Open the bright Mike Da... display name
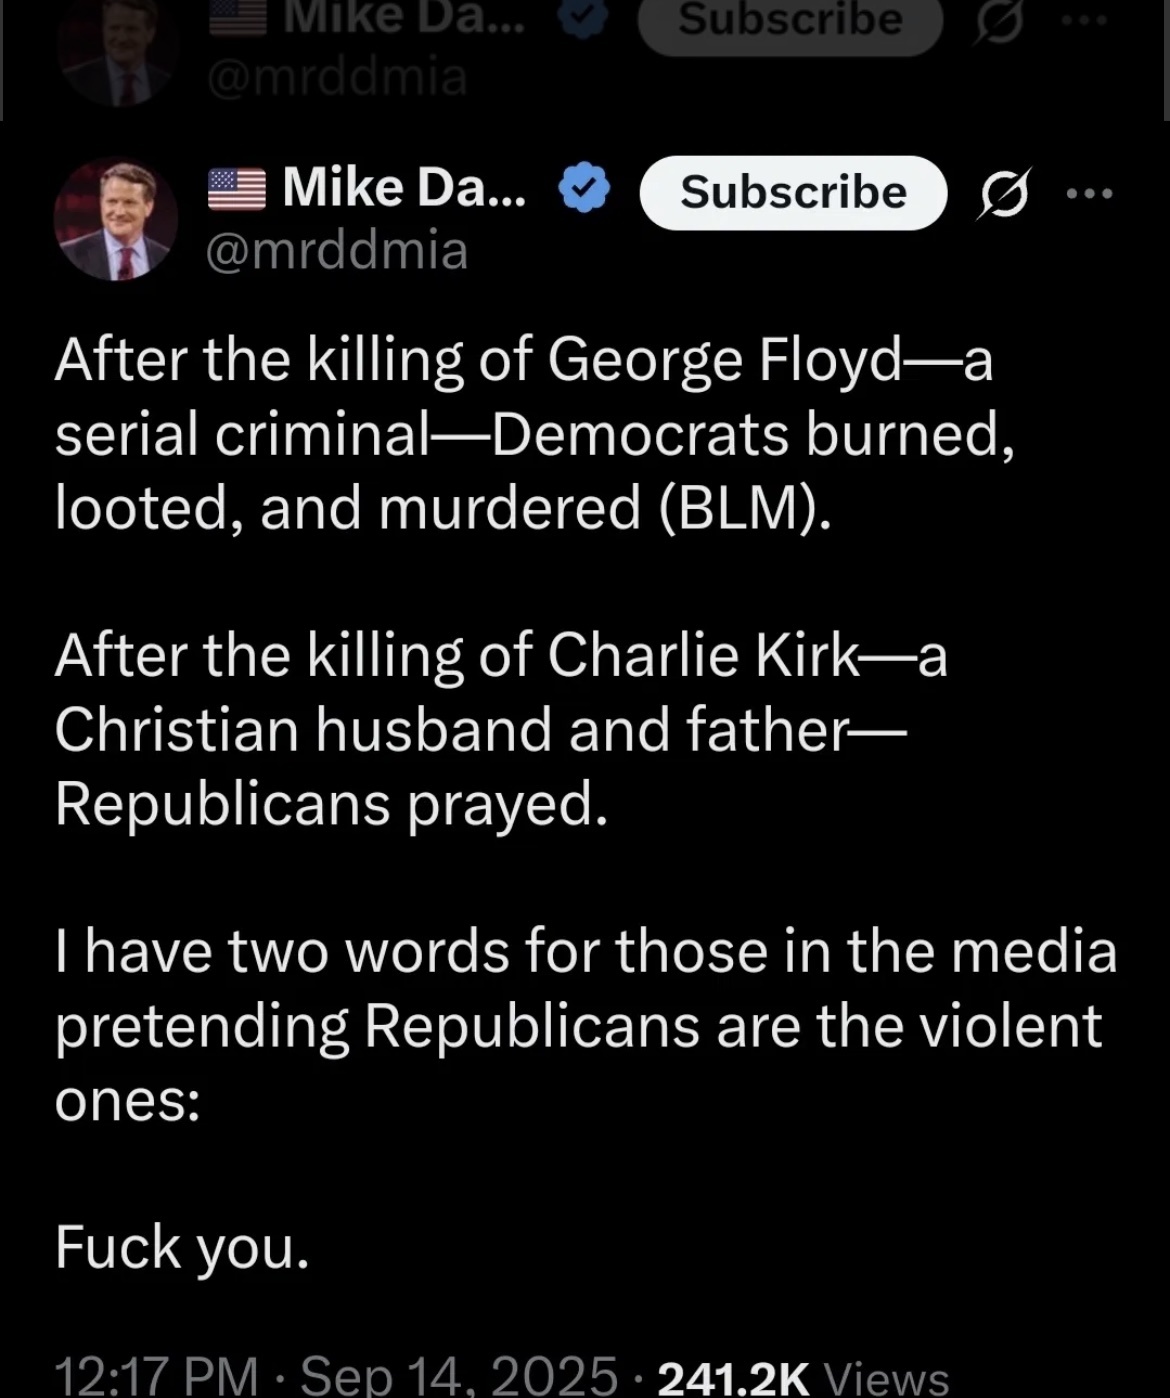 (403, 187)
